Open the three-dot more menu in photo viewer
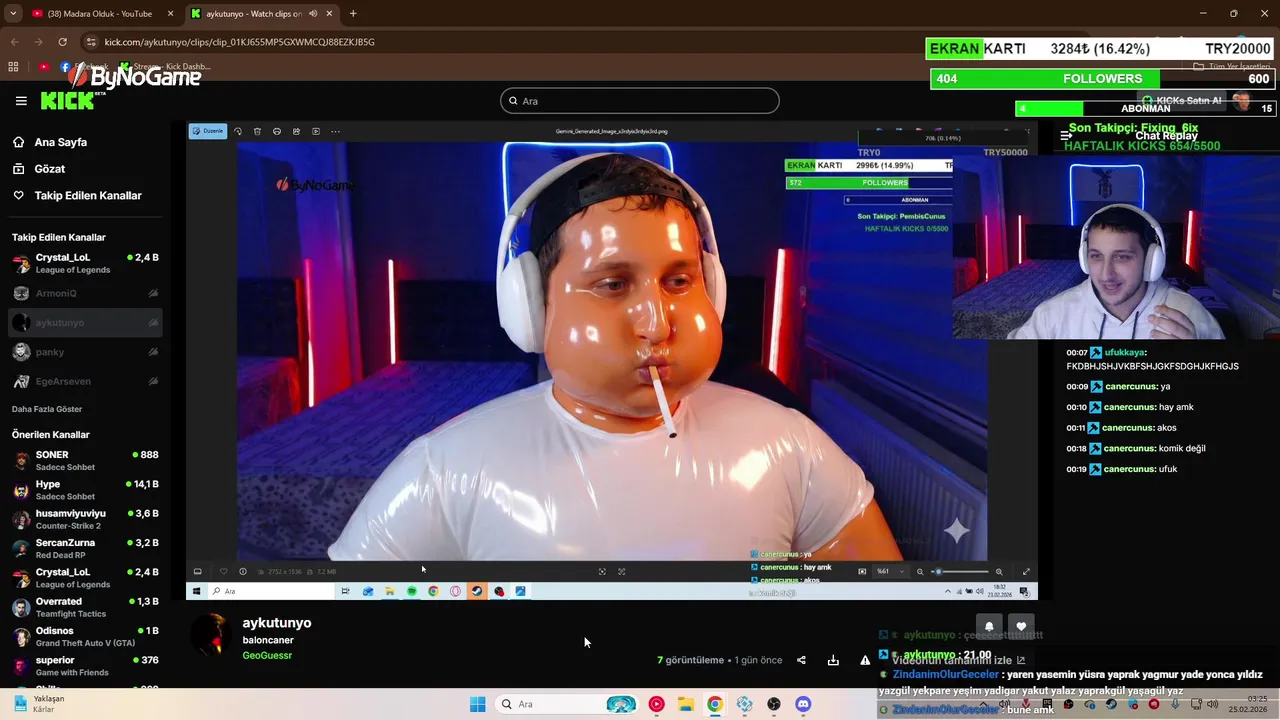1280x720 pixels. click(x=335, y=131)
